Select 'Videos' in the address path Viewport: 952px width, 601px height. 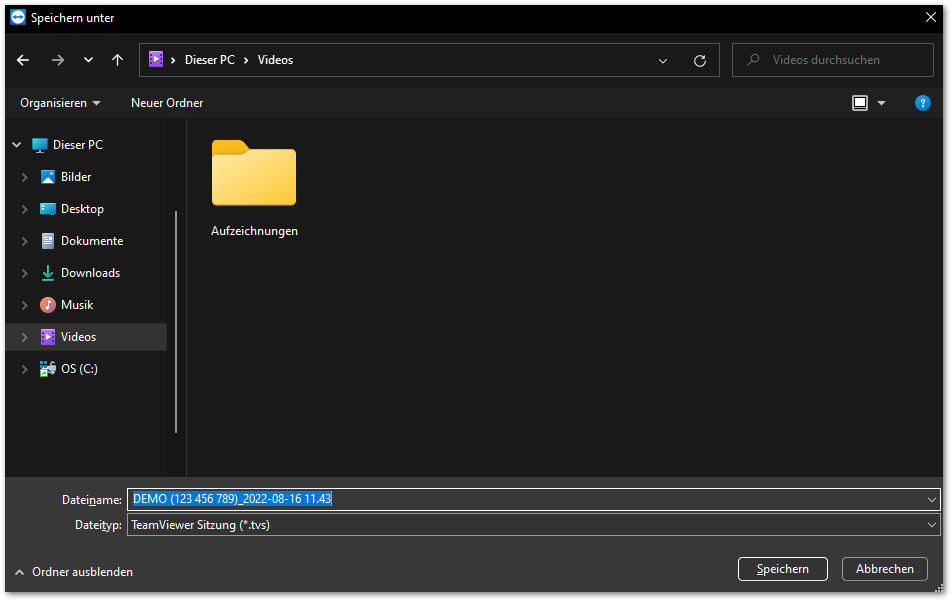pos(275,60)
